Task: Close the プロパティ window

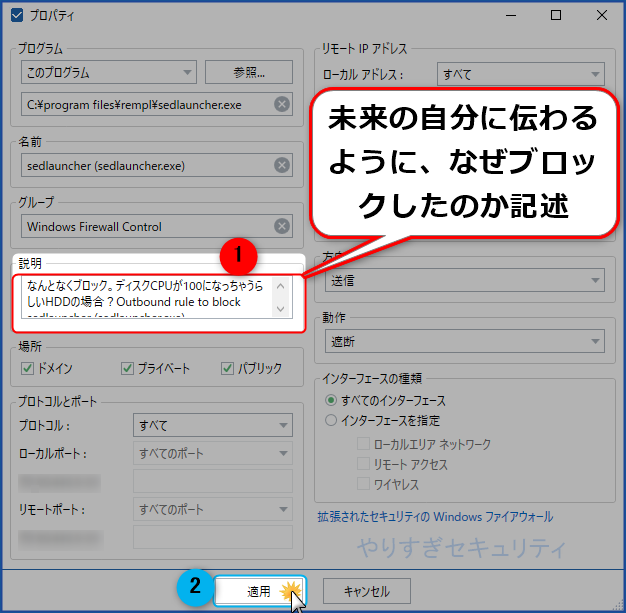Action: pyautogui.click(x=602, y=15)
